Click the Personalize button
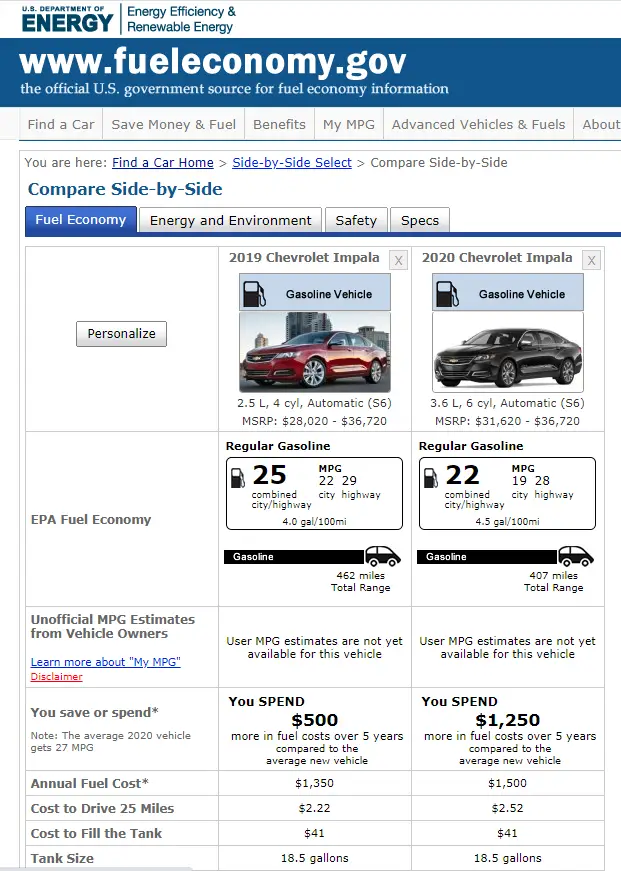The height and width of the screenshot is (871, 621). pyautogui.click(x=121, y=333)
